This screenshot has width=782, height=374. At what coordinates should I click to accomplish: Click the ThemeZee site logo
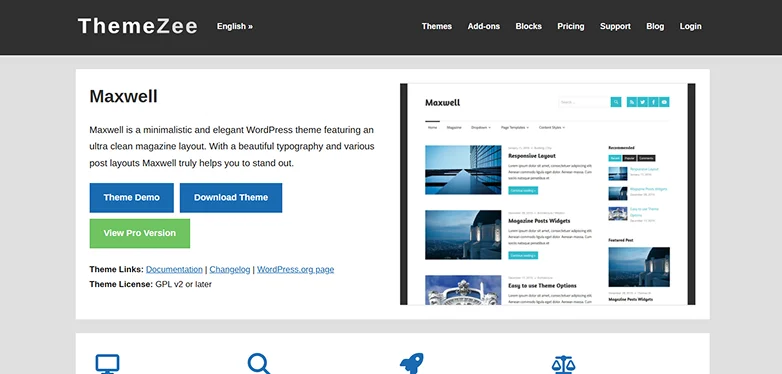click(x=138, y=26)
